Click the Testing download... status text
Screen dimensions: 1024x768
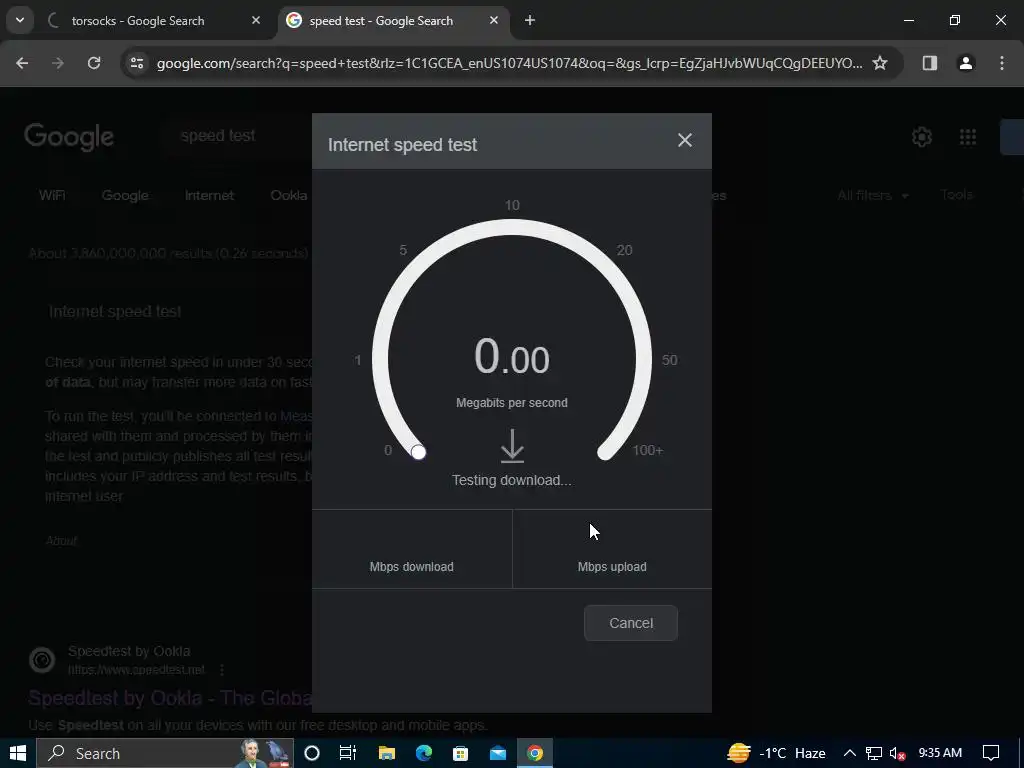point(512,480)
